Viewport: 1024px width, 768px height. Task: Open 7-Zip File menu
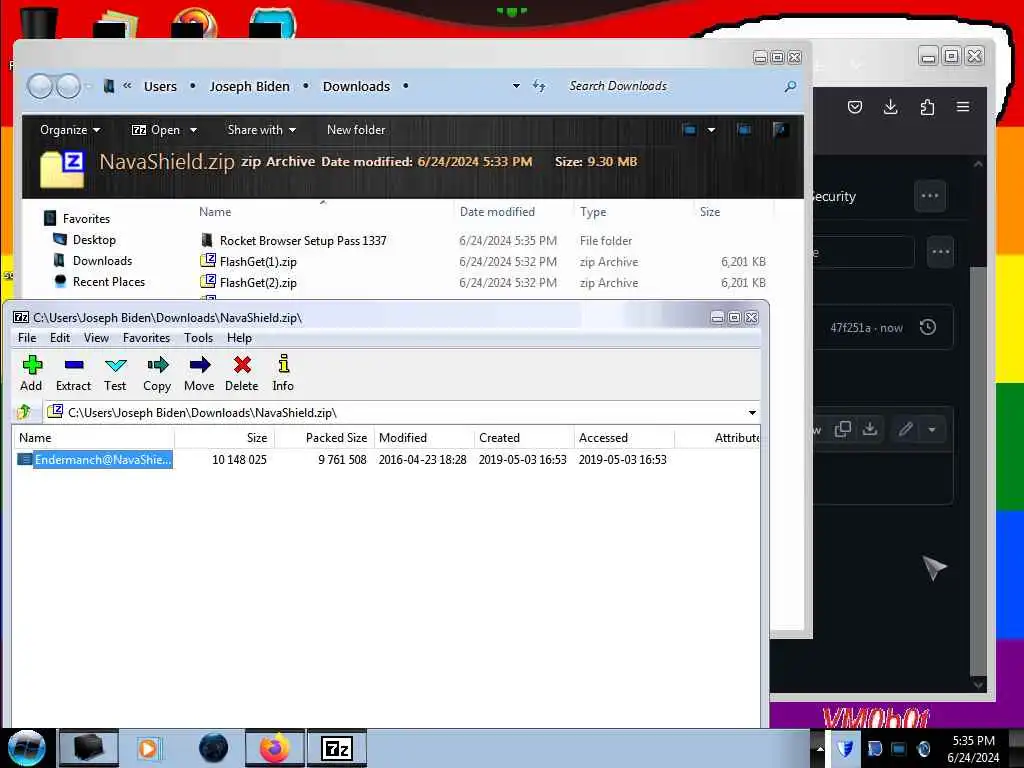(27, 338)
